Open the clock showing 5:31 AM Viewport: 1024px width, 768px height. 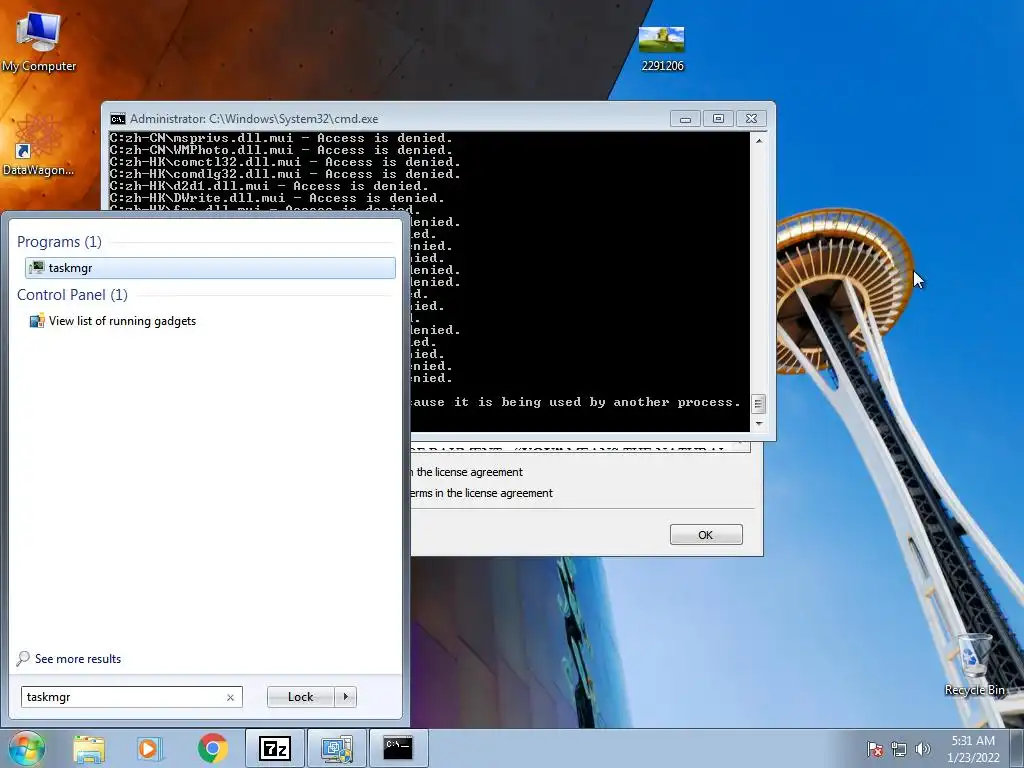click(x=973, y=748)
